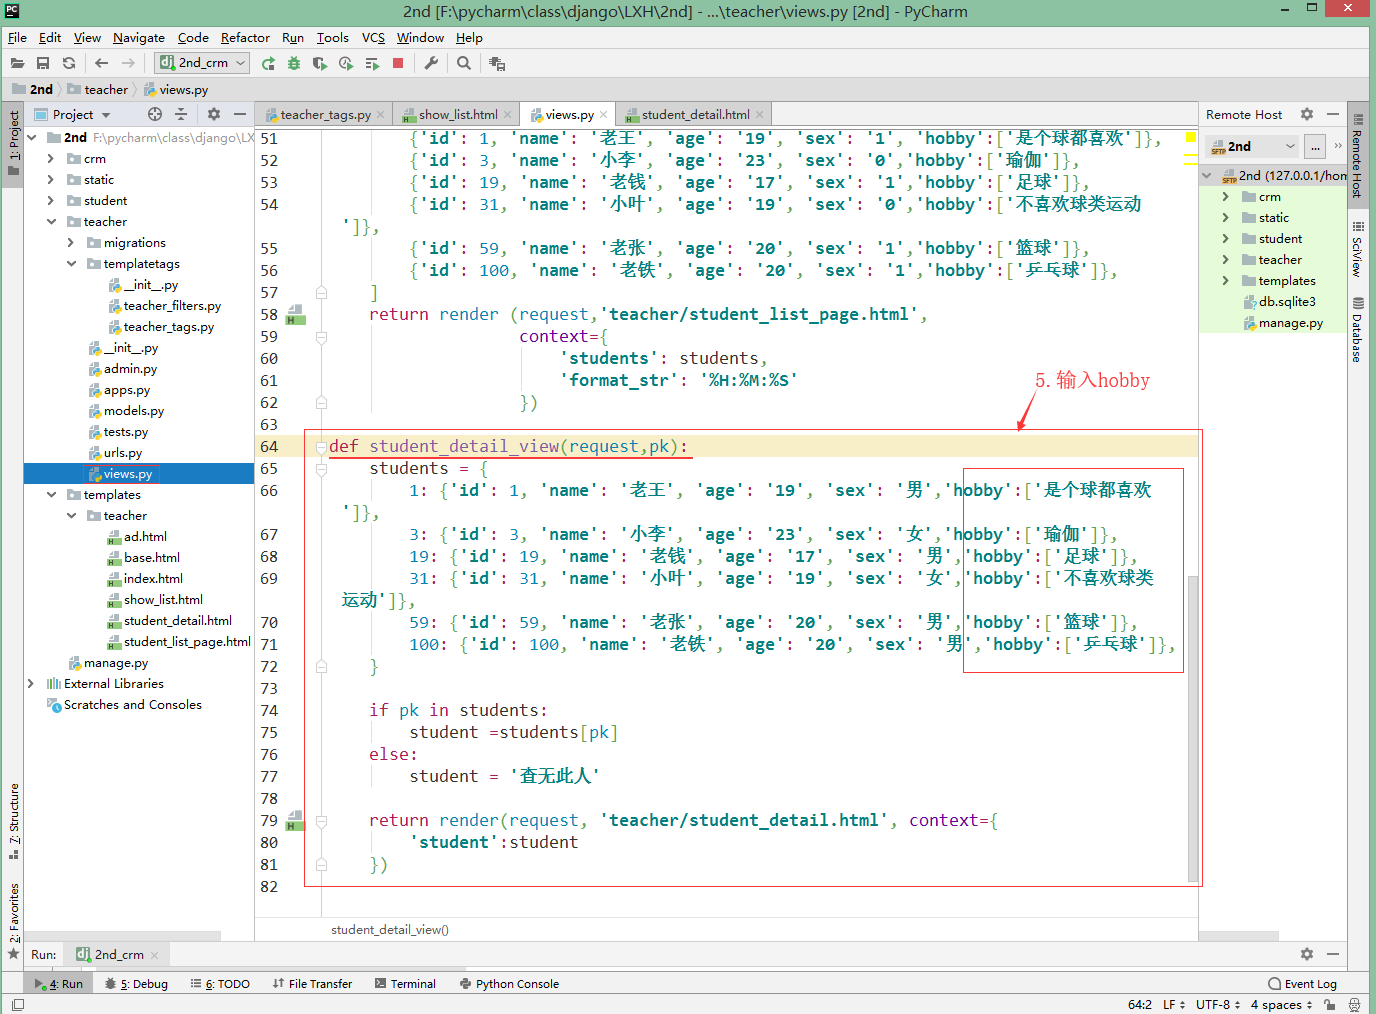Open Settings via the wrench icon
The image size is (1376, 1014).
pos(431,63)
